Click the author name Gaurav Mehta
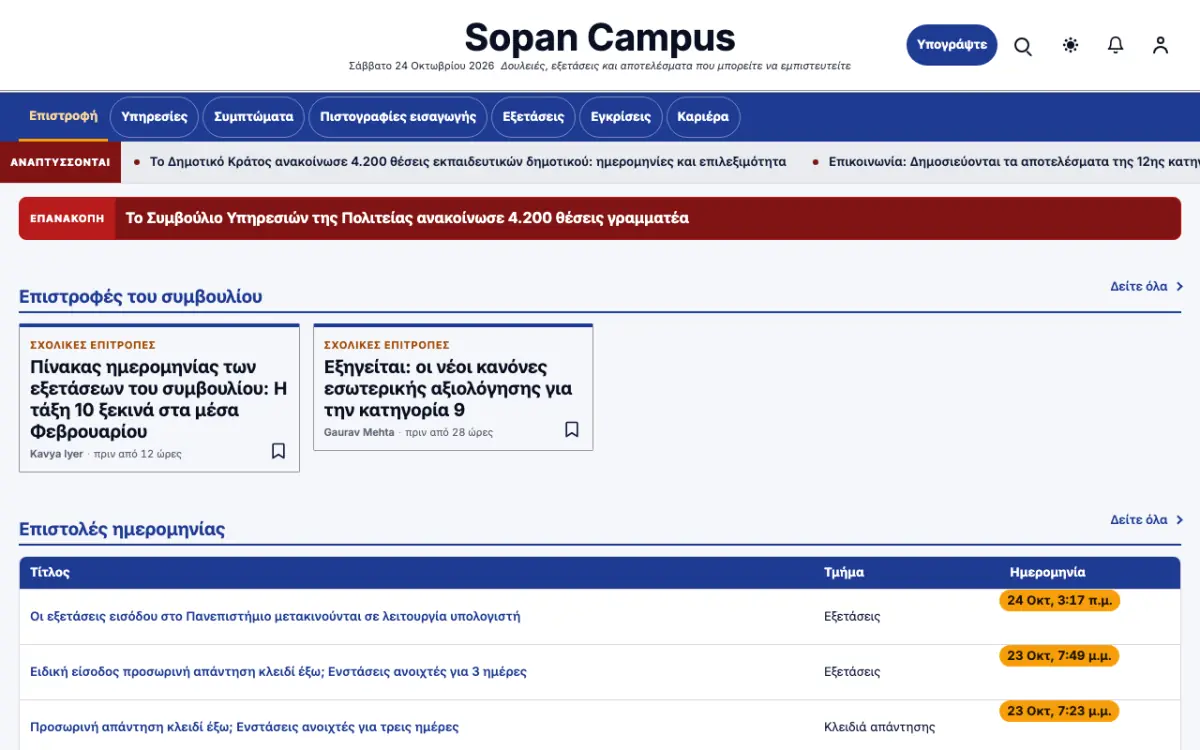Image resolution: width=1200 pixels, height=750 pixels. pos(359,432)
